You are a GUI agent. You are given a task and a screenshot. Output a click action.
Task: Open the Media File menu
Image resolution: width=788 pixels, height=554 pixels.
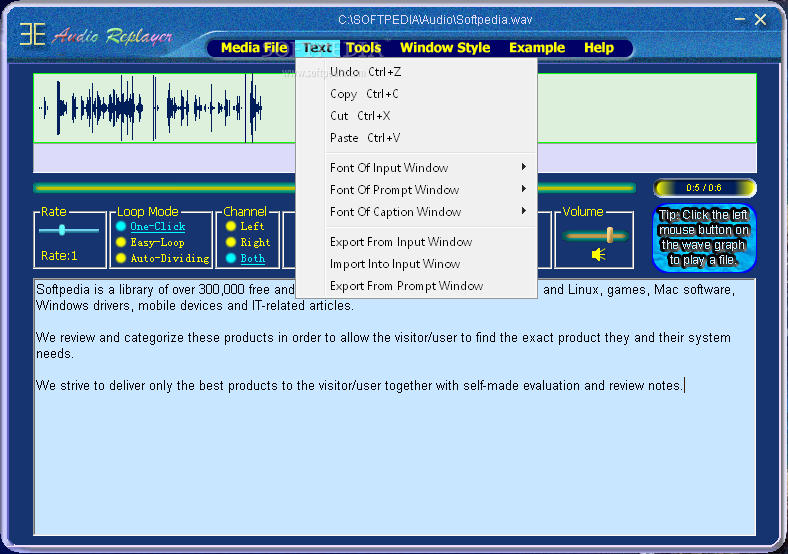254,48
